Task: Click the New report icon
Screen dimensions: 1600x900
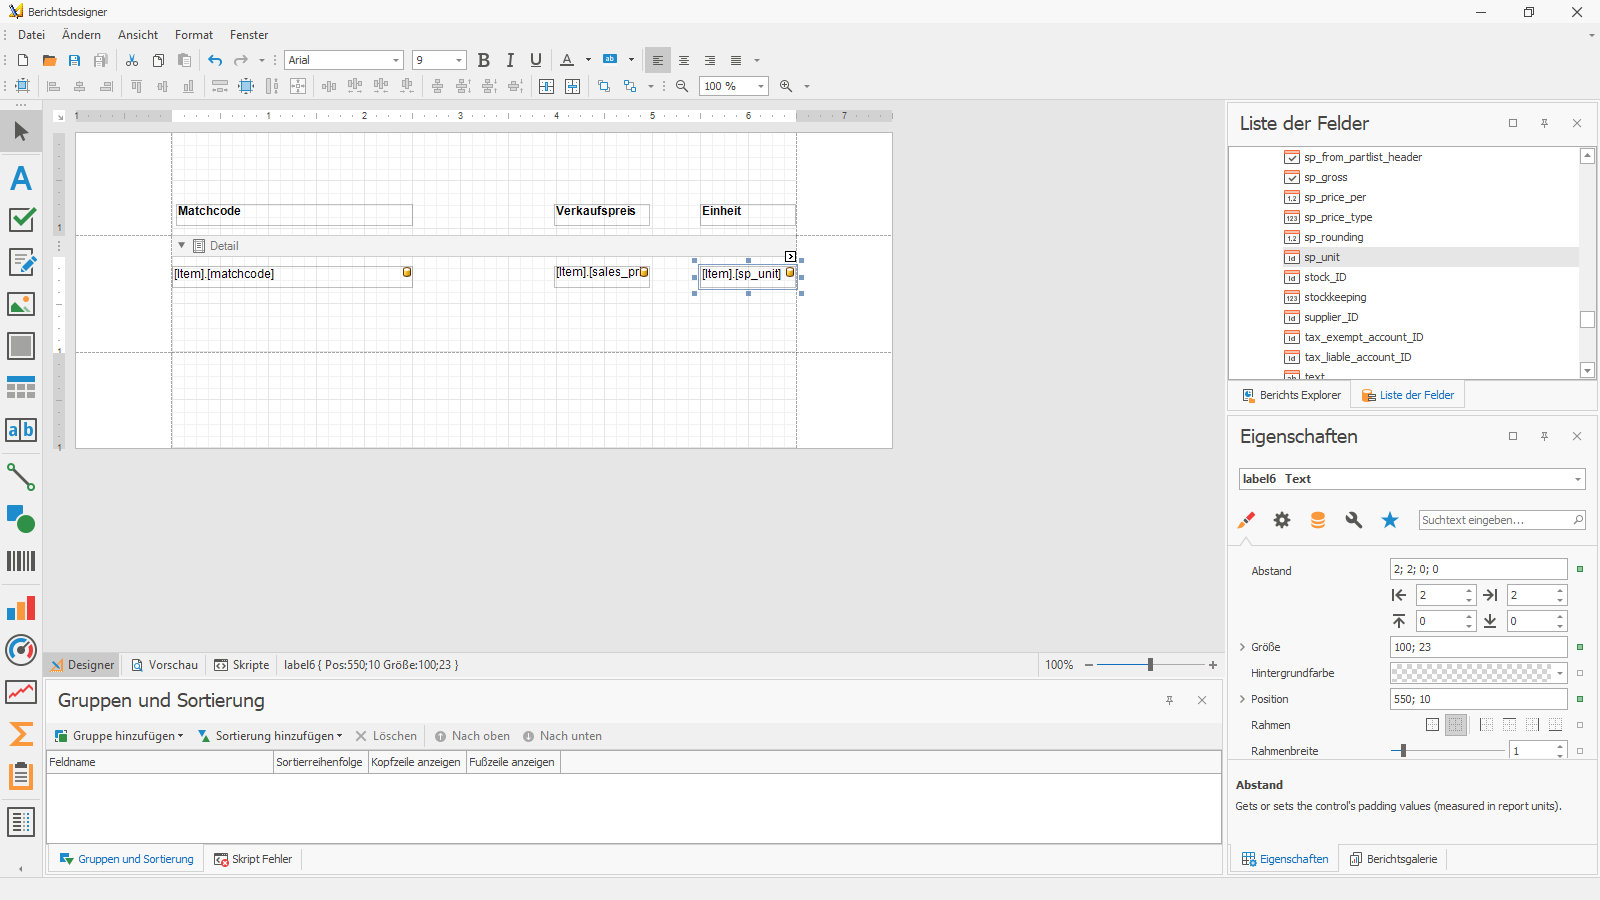Action: pos(23,60)
